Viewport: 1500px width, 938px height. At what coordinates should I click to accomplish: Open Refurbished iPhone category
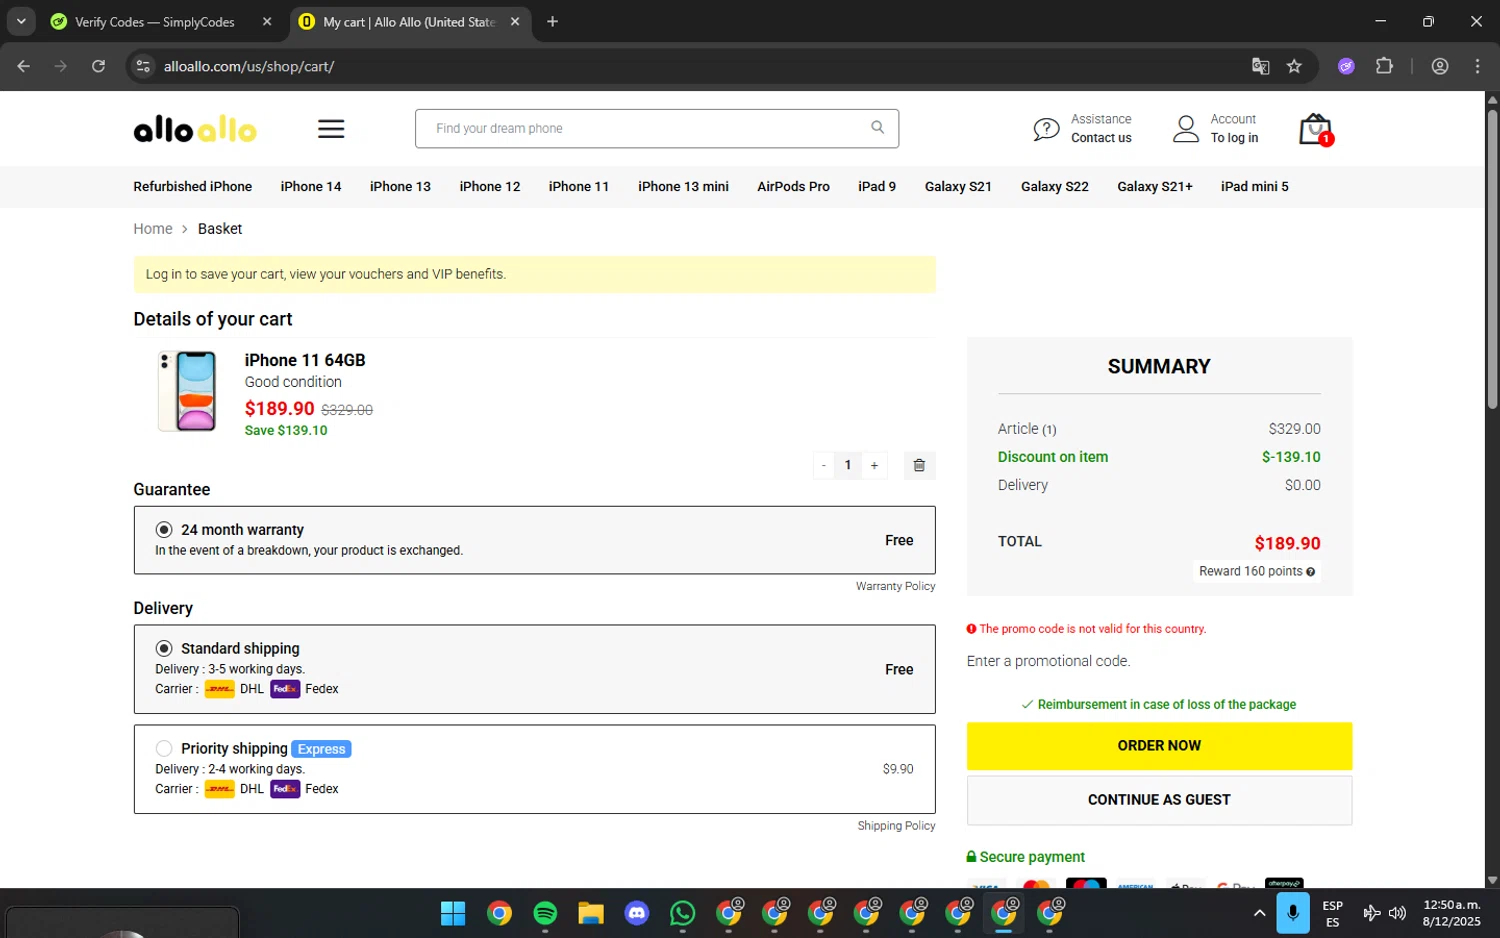click(x=193, y=187)
